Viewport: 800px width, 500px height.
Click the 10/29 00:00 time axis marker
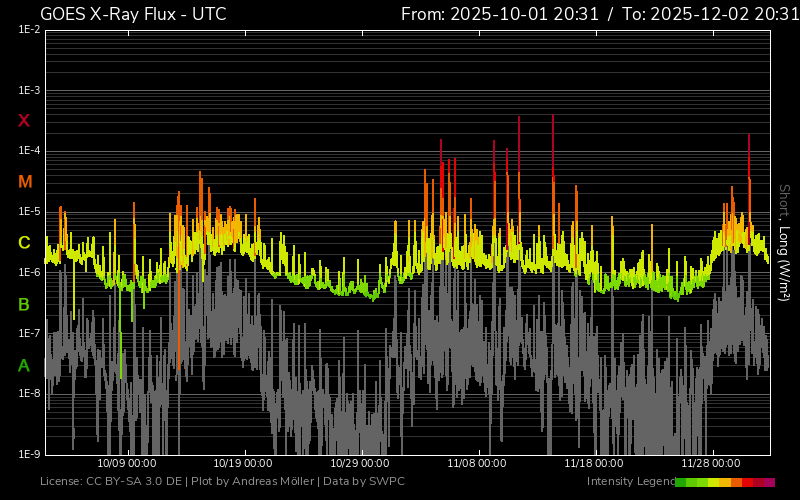click(361, 463)
